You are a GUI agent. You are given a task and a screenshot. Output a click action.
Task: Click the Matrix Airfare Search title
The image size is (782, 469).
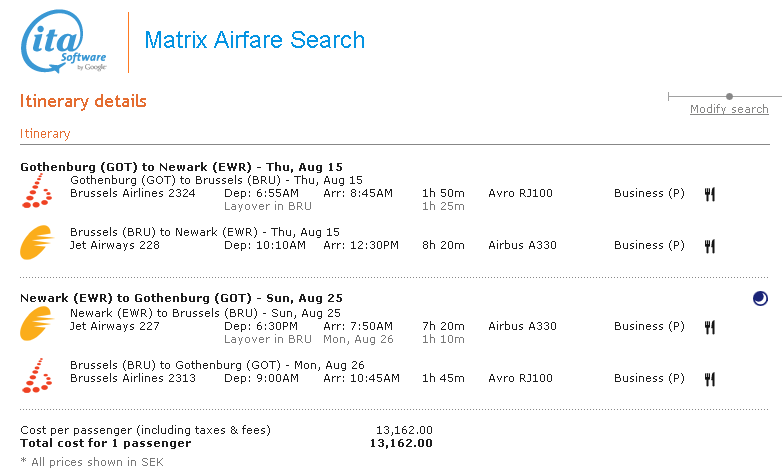click(x=254, y=40)
